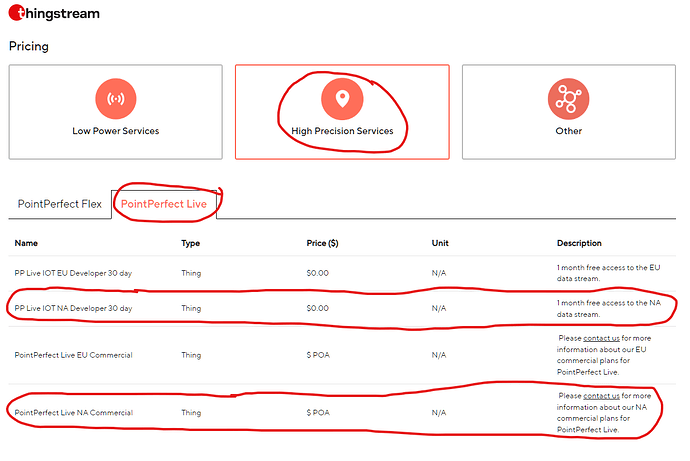Click the Unit column header
690x461 pixels.
click(440, 243)
